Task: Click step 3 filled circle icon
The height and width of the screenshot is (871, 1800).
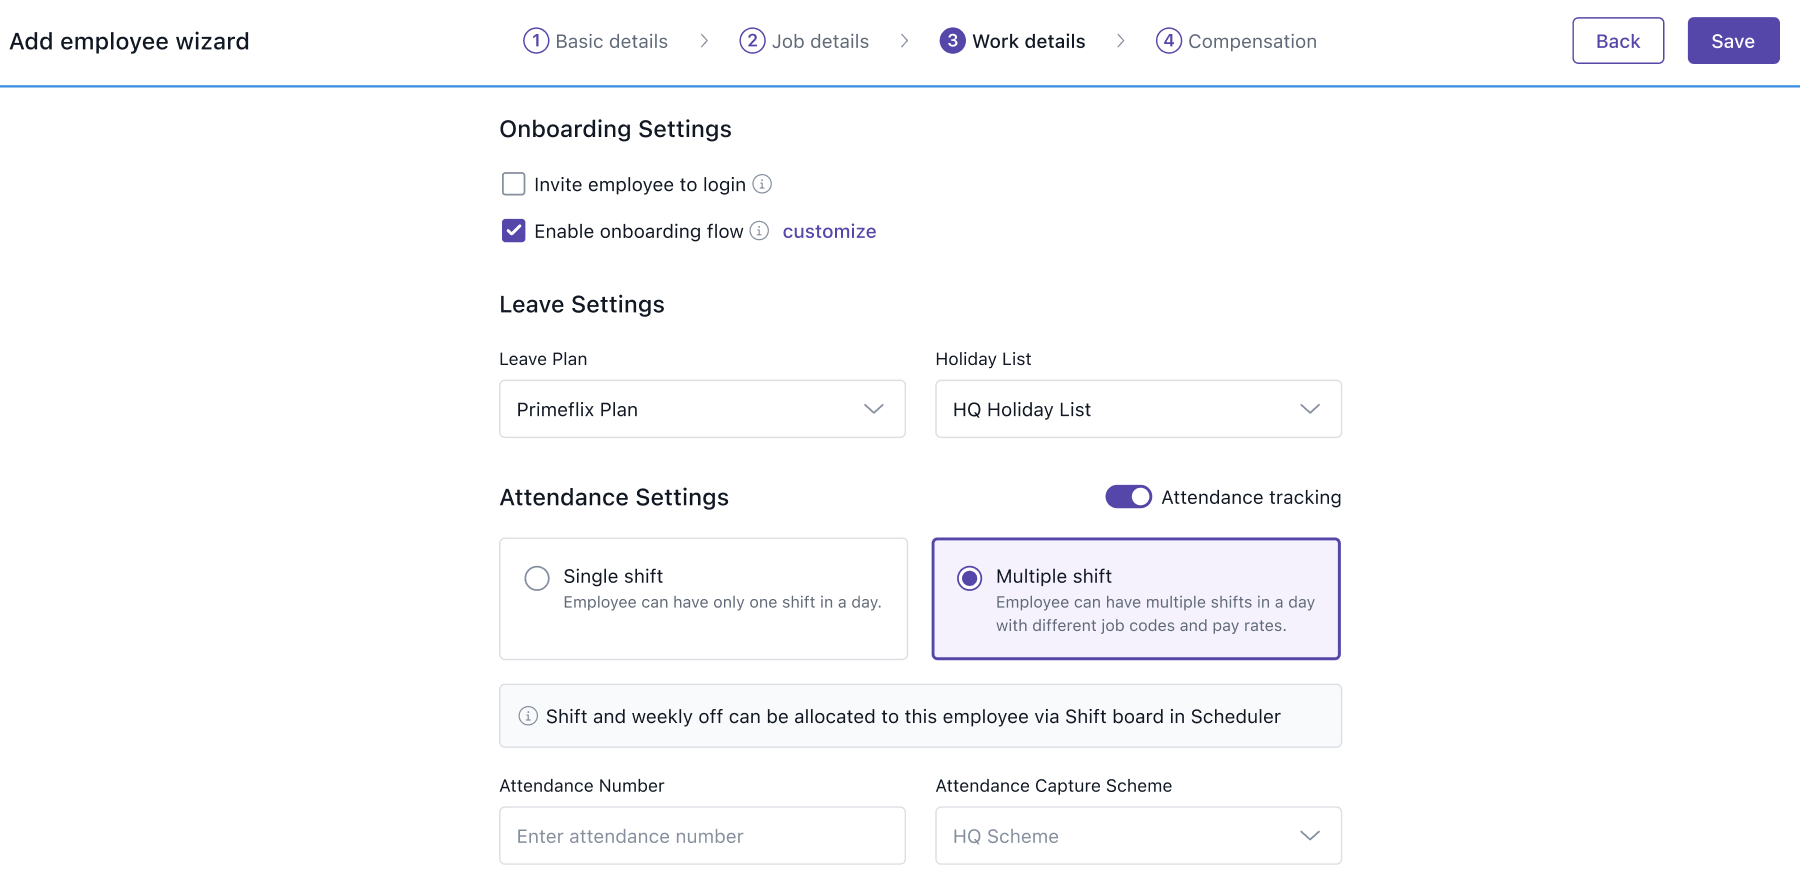Action: [952, 41]
